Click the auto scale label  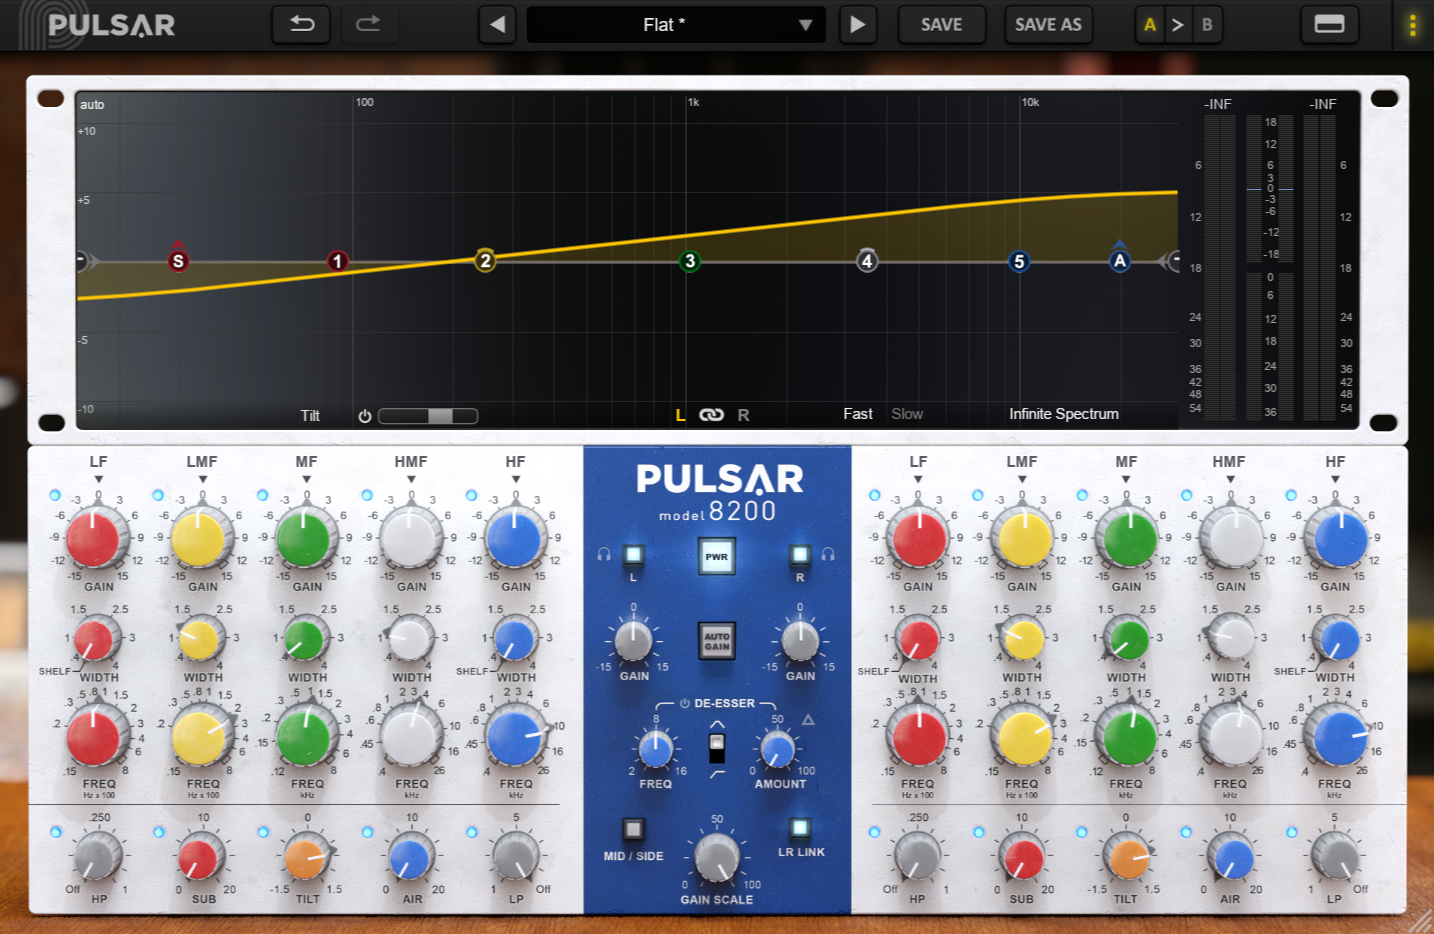click(92, 105)
